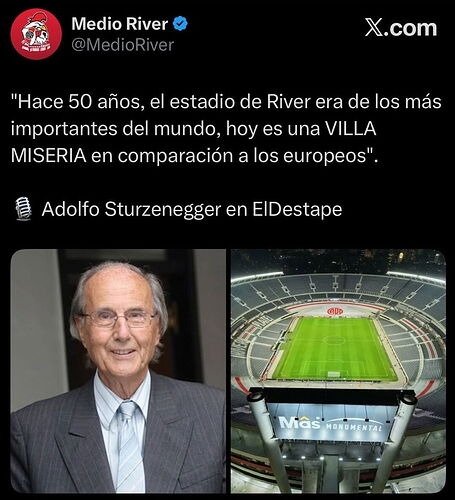Viewport: 455px width, 500px height.
Task: Click the man's glasses in portrait
Action: tap(120, 319)
